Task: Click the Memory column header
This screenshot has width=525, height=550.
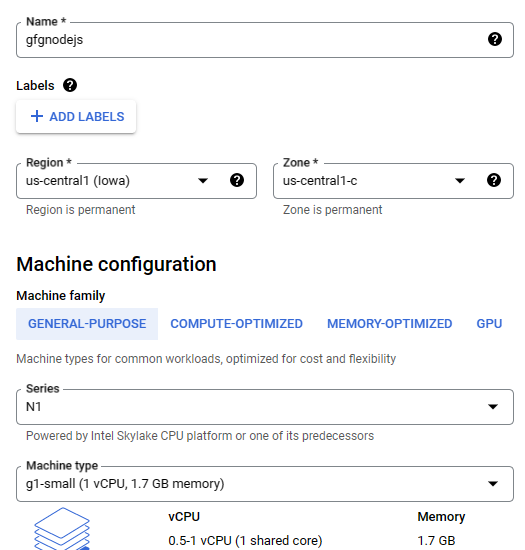Action: coord(441,517)
